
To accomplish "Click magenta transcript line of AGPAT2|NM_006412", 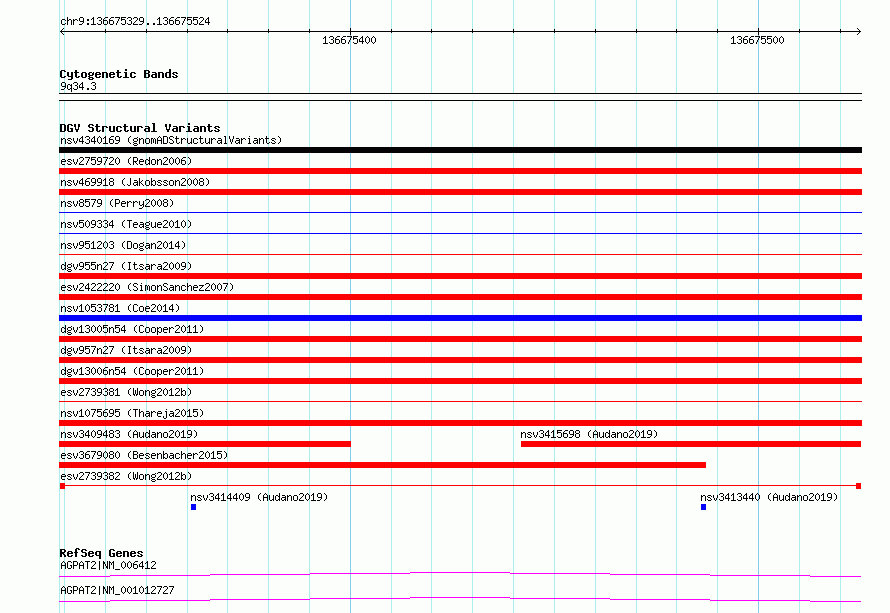I will (x=460, y=574).
